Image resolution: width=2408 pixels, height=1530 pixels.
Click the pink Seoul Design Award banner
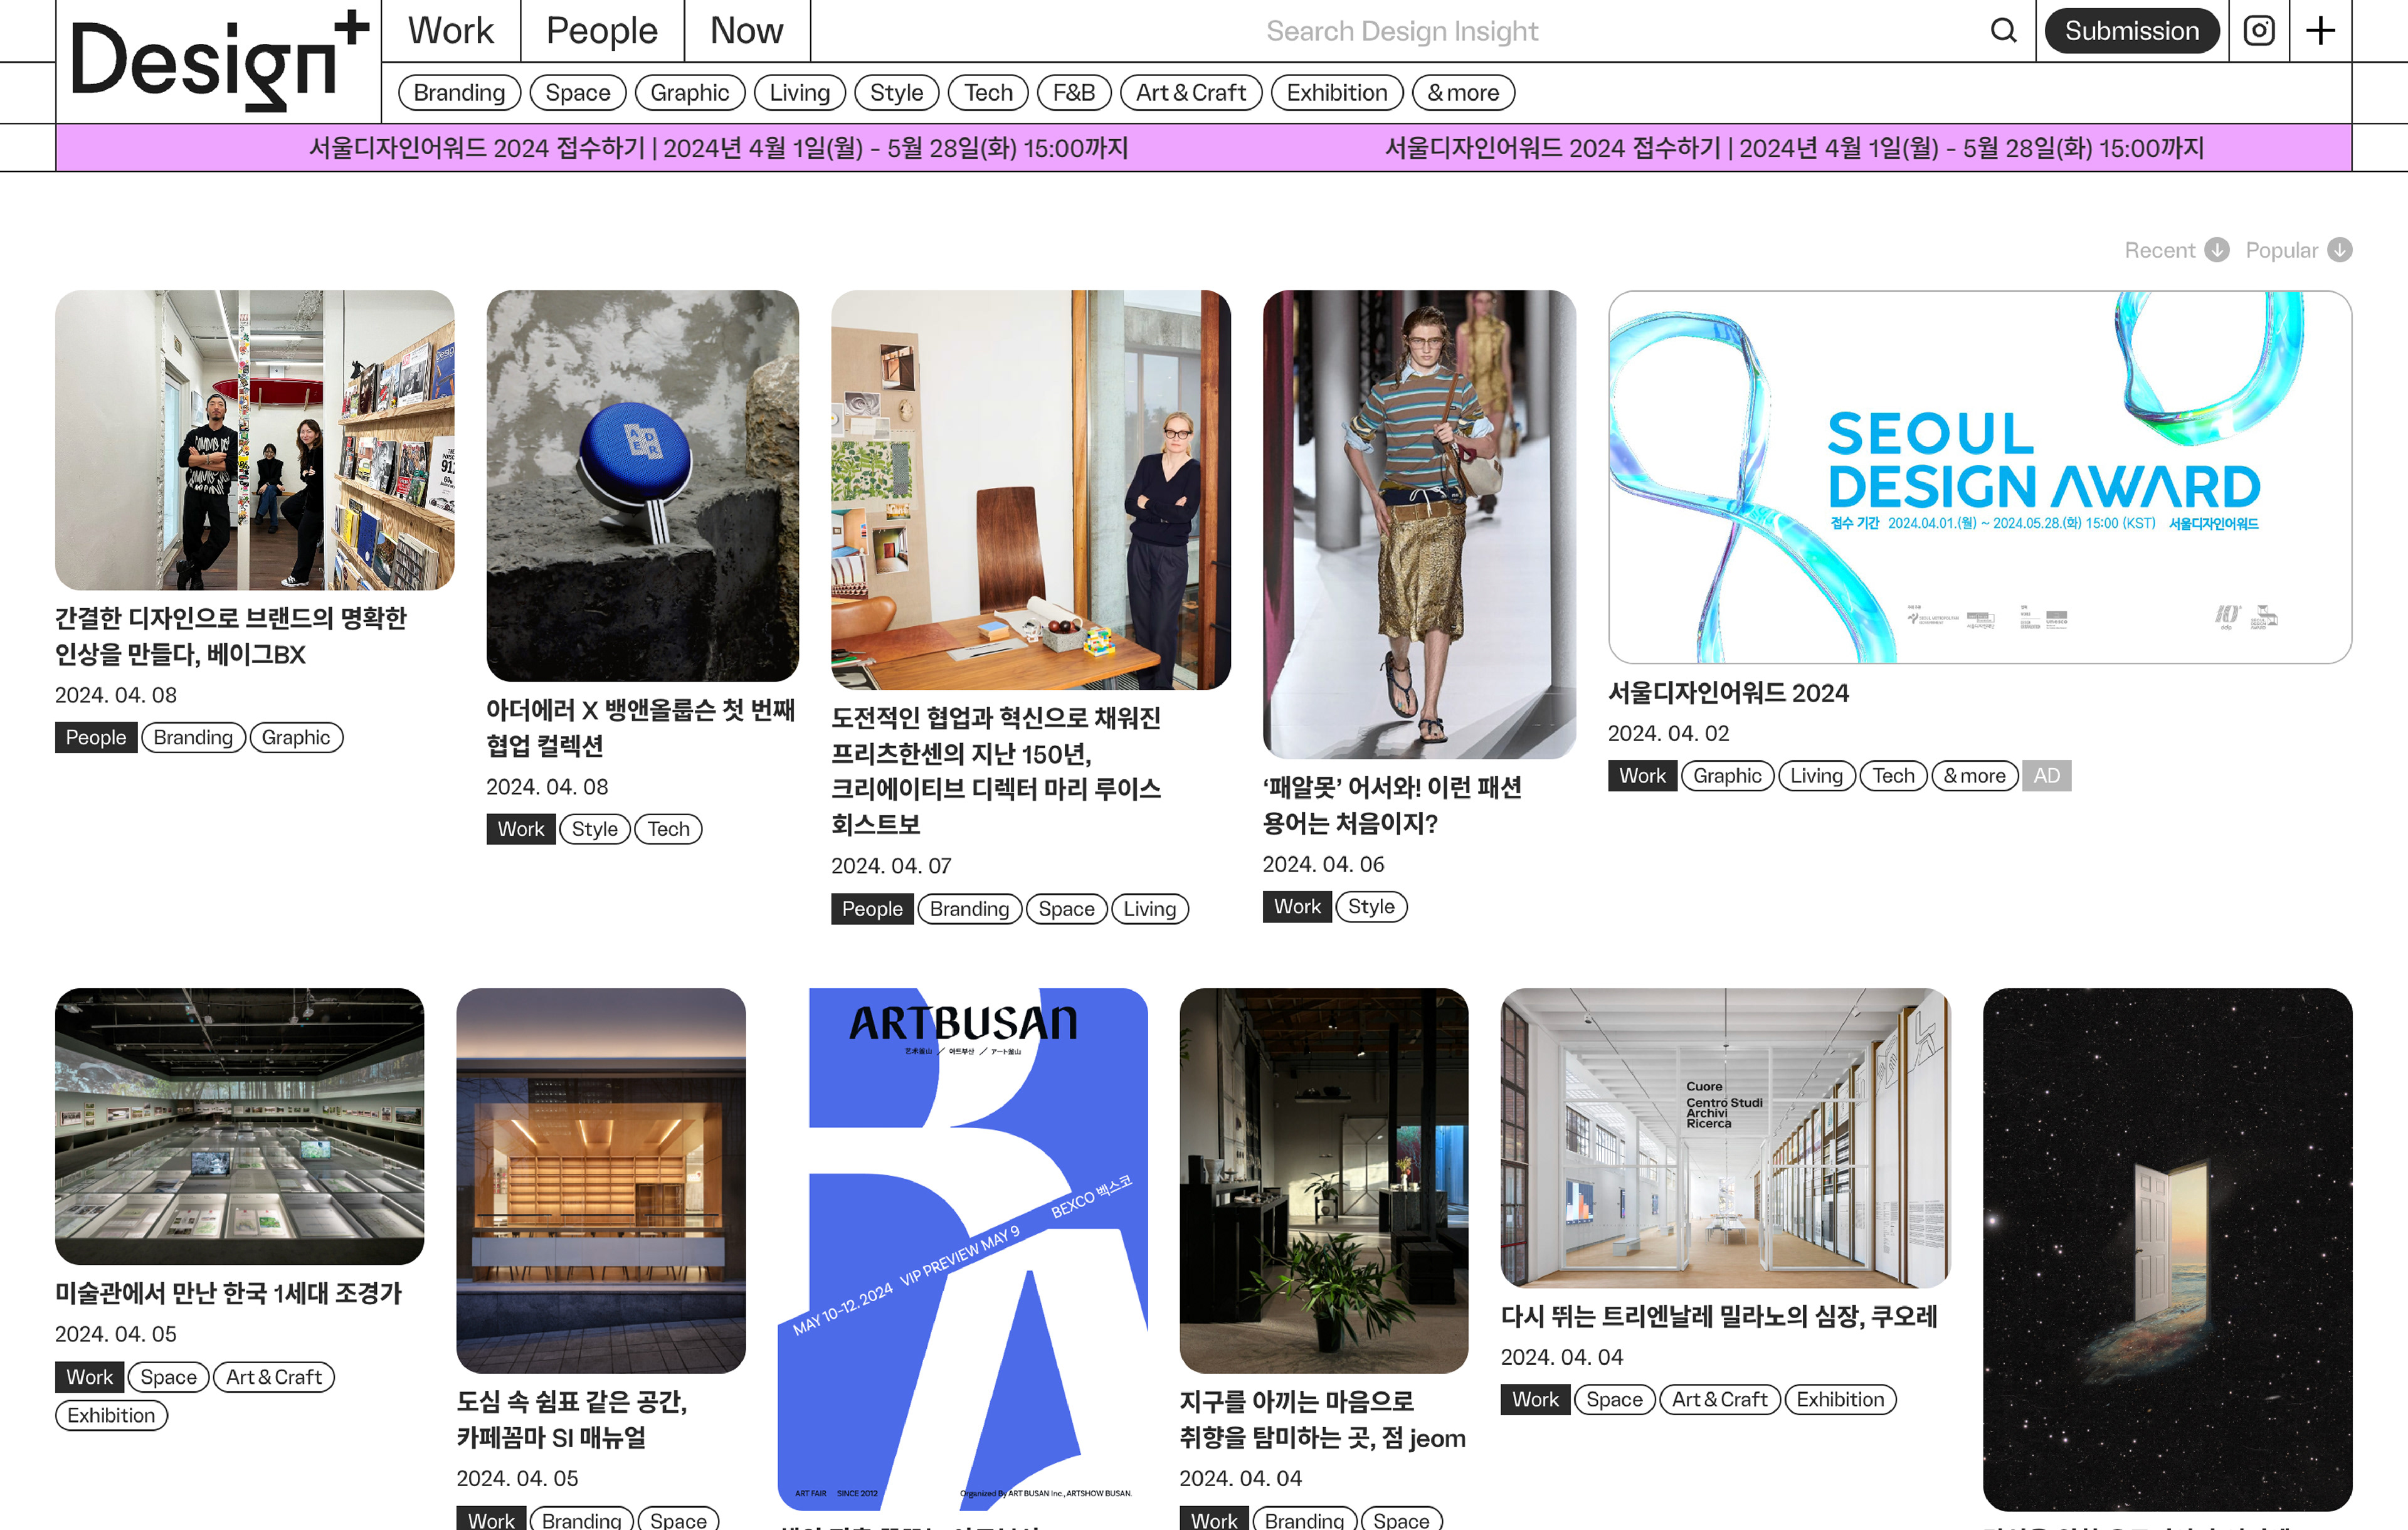tap(1204, 148)
